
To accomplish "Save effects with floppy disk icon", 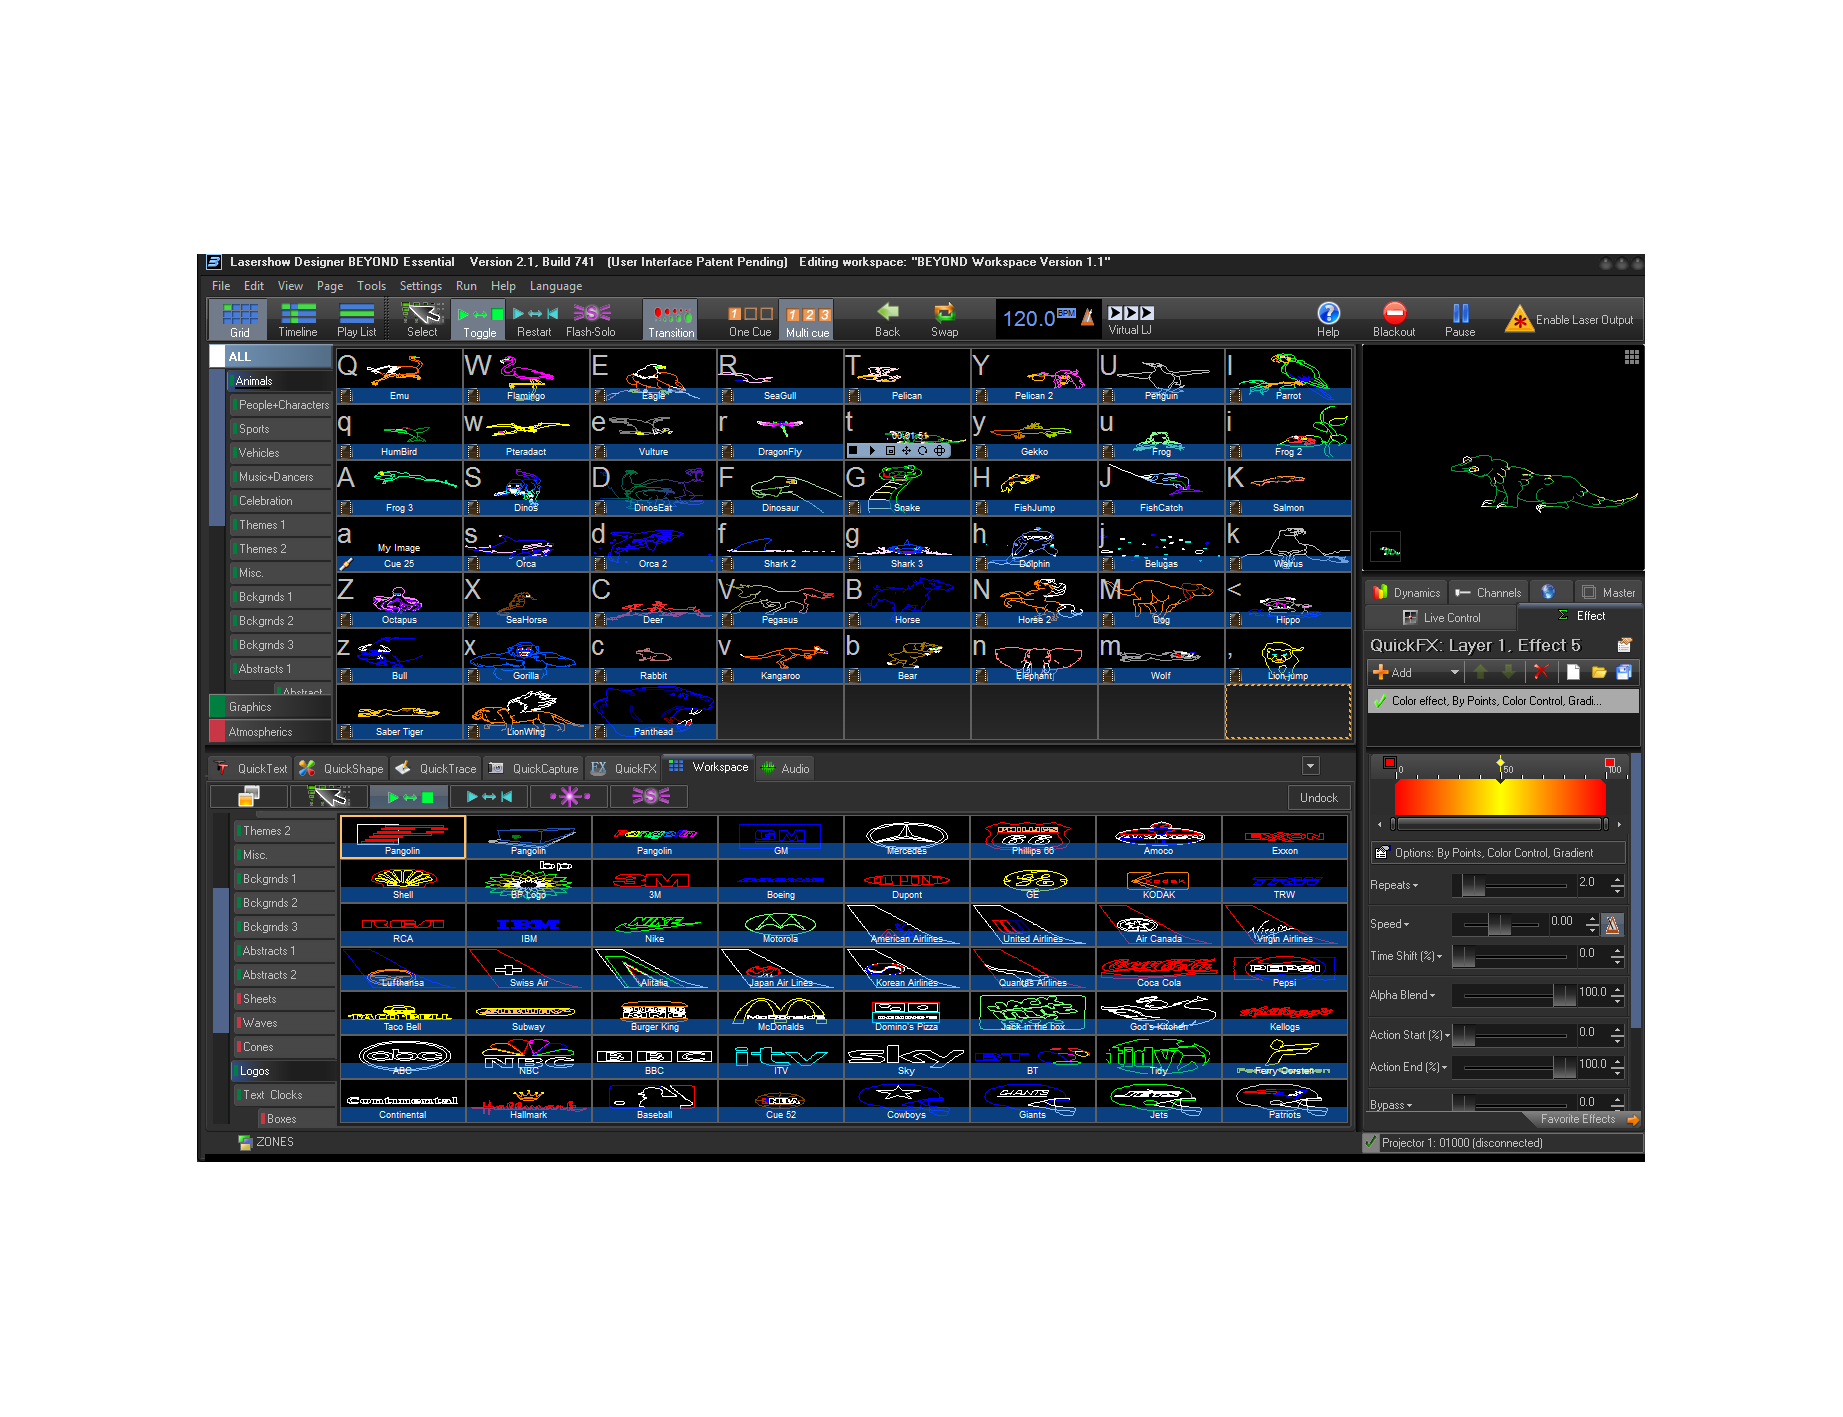I will (x=1624, y=672).
